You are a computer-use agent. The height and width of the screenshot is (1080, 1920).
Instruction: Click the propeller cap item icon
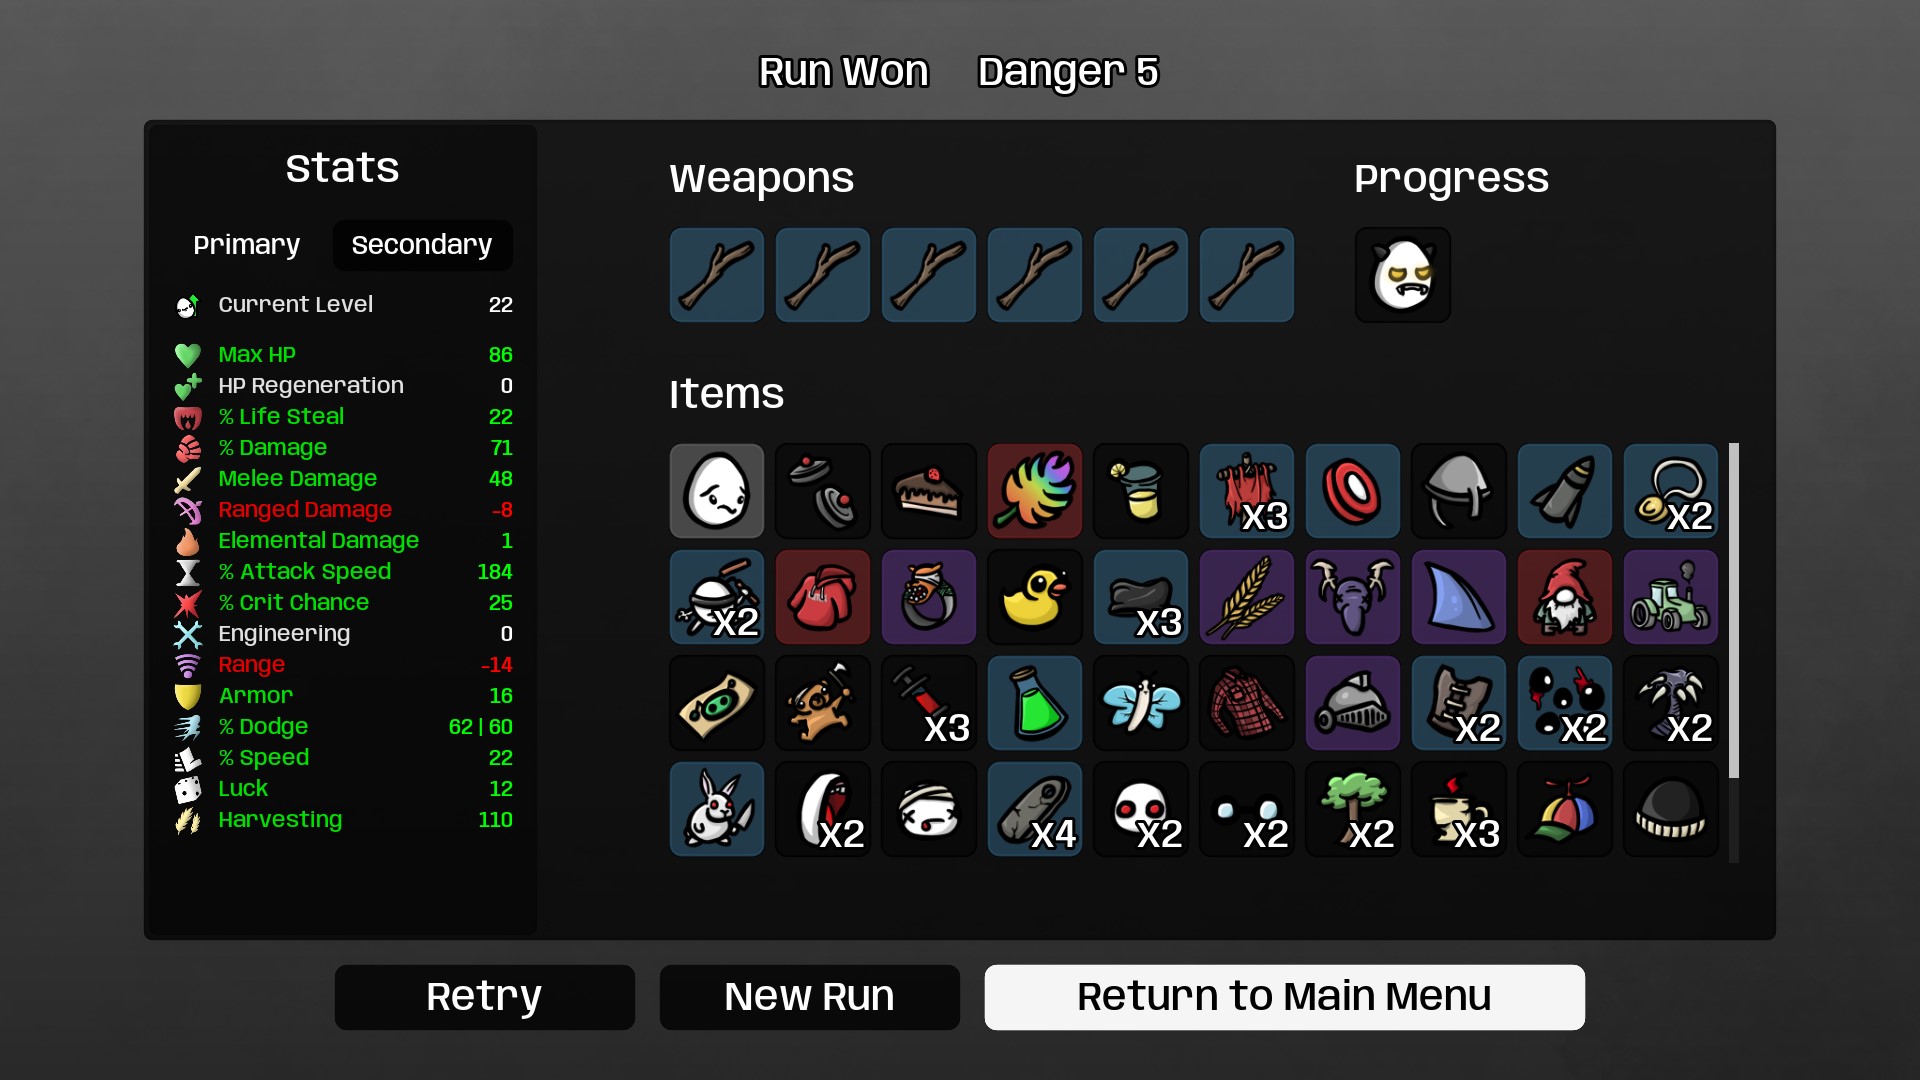click(x=1564, y=809)
